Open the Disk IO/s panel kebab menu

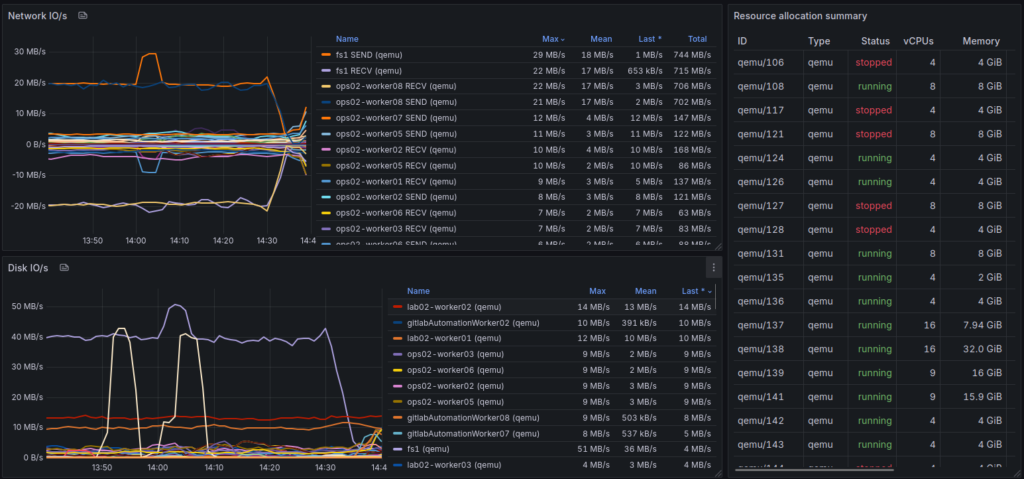pyautogui.click(x=713, y=268)
